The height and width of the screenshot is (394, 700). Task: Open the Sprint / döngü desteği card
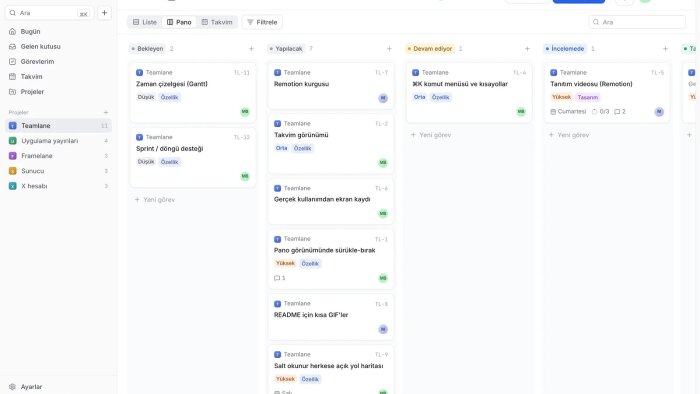(x=193, y=158)
